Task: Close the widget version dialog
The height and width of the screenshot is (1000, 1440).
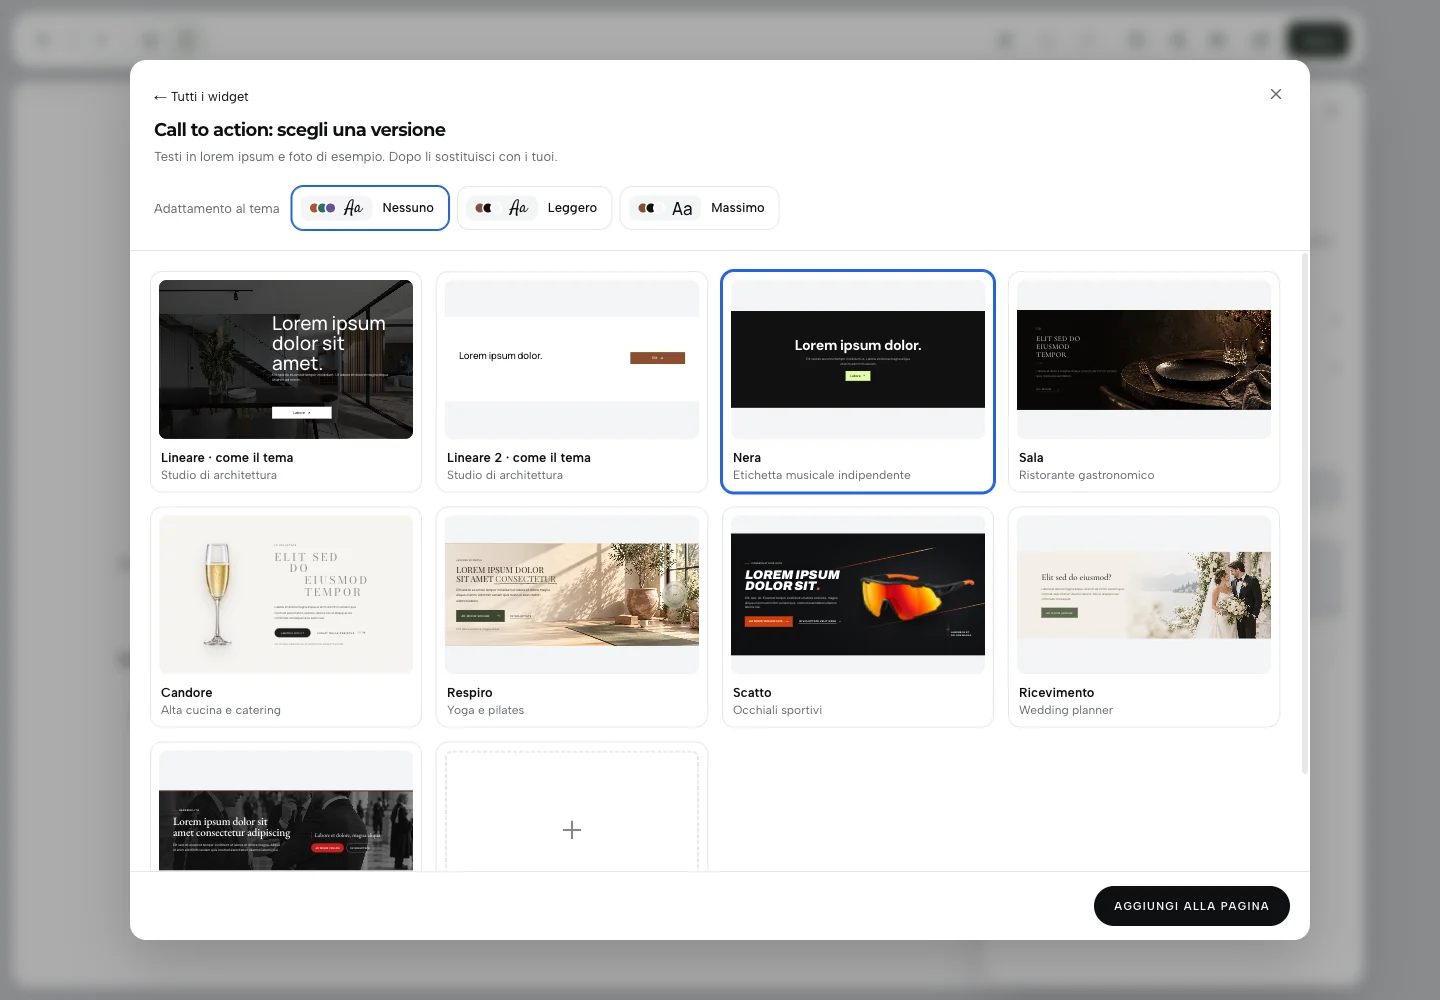Action: pos(1276,94)
